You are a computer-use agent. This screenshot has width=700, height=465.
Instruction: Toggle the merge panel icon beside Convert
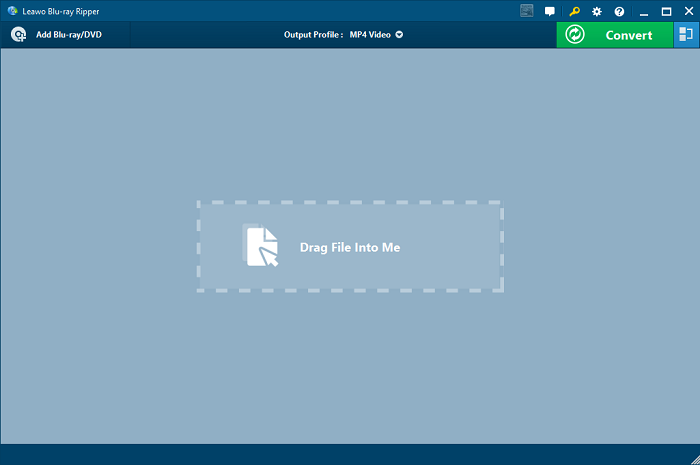click(x=686, y=35)
